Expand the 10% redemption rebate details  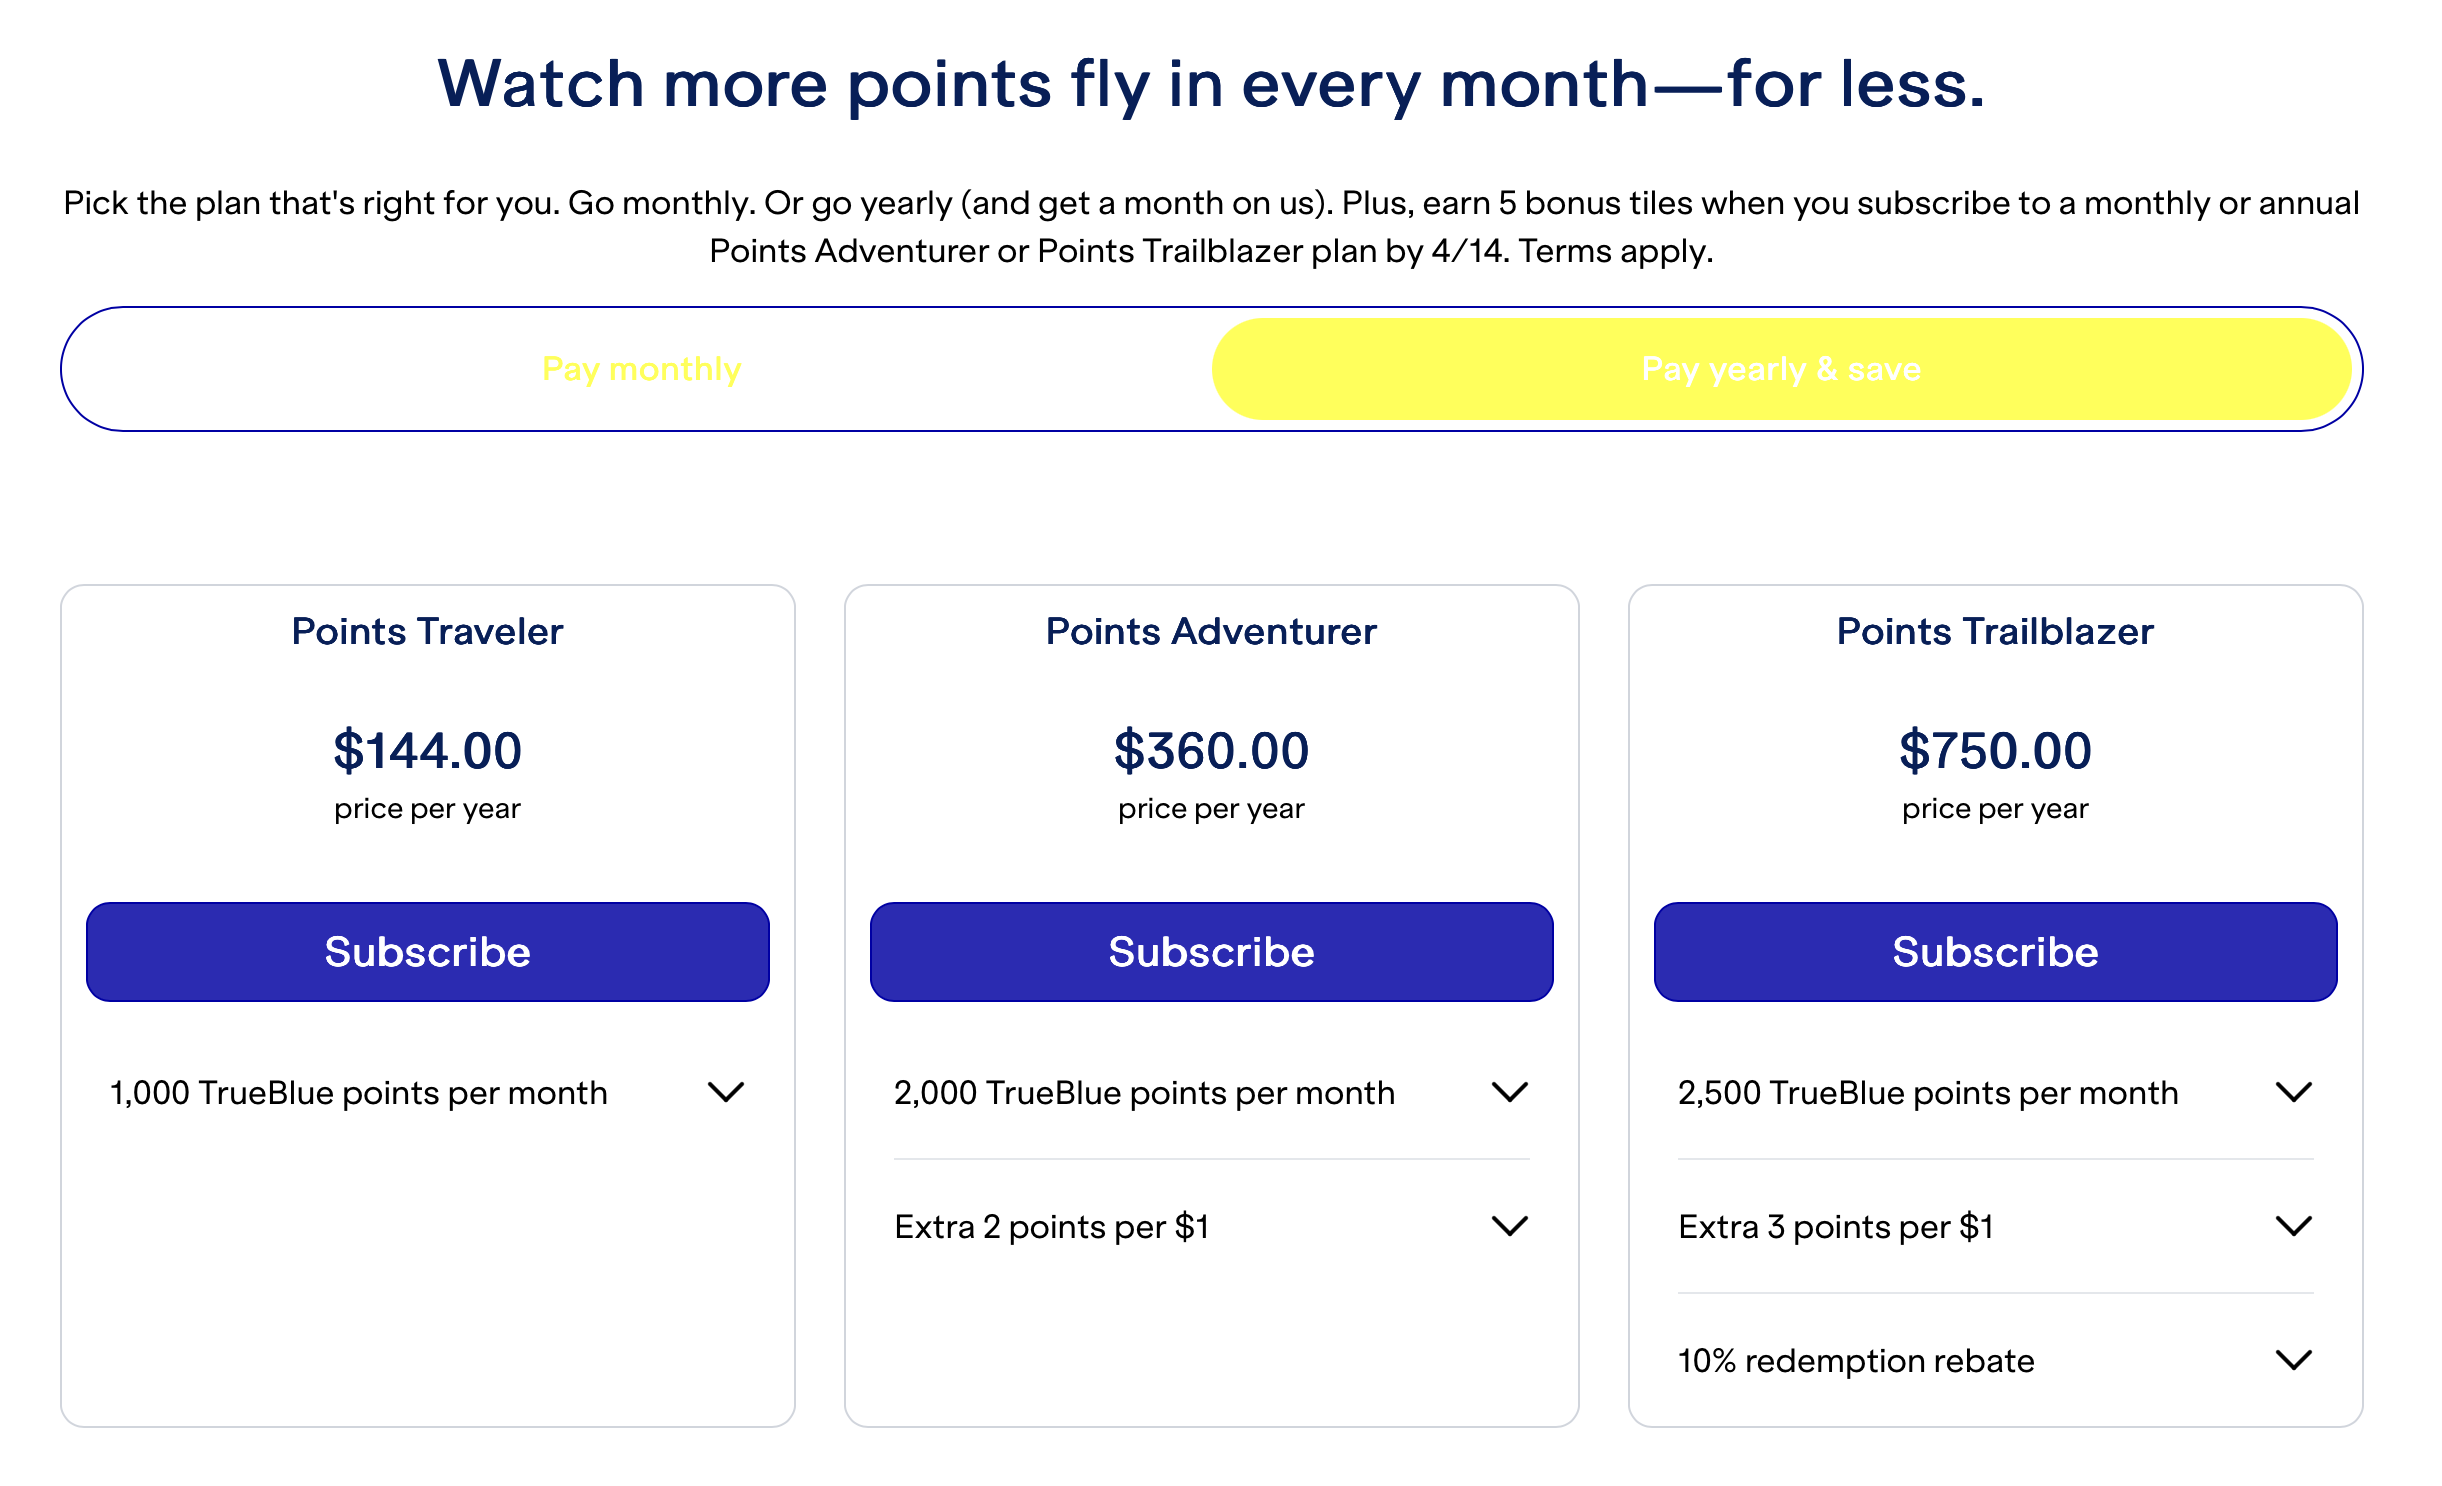point(2294,1360)
